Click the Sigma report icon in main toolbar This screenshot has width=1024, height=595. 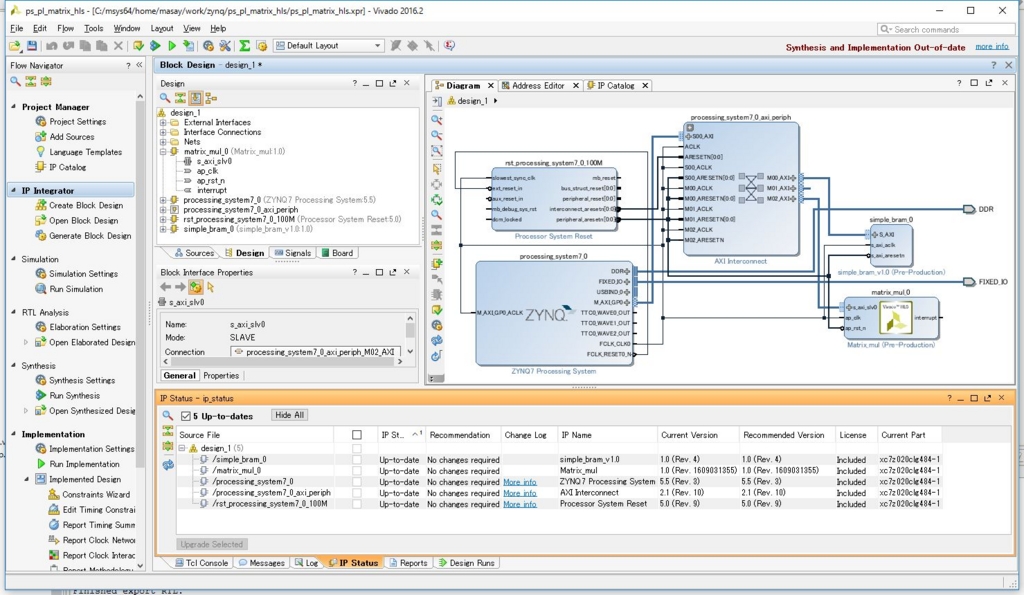pyautogui.click(x=244, y=46)
